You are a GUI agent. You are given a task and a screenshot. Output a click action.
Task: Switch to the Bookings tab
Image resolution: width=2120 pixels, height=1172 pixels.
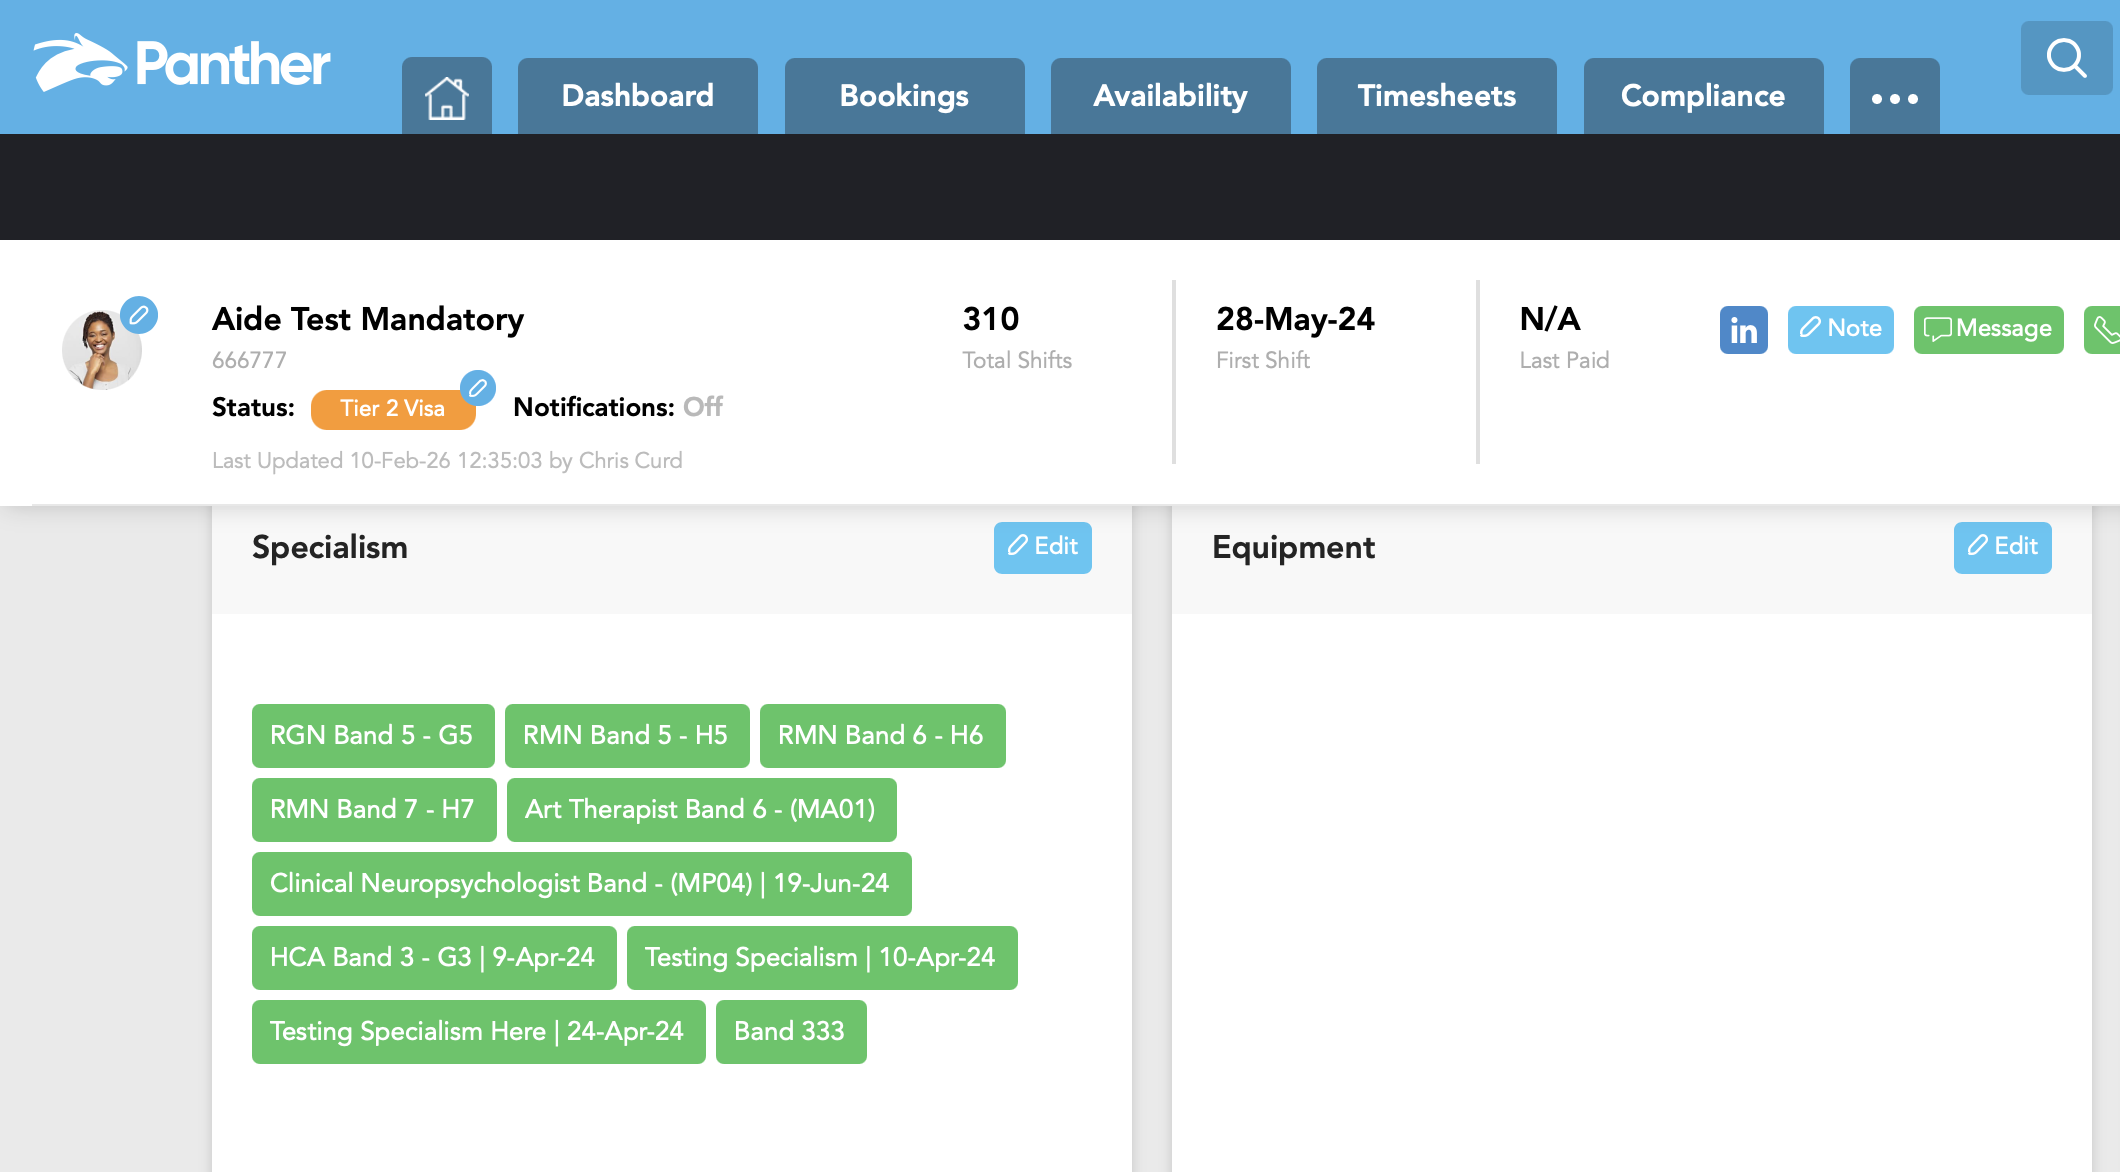[x=904, y=97]
